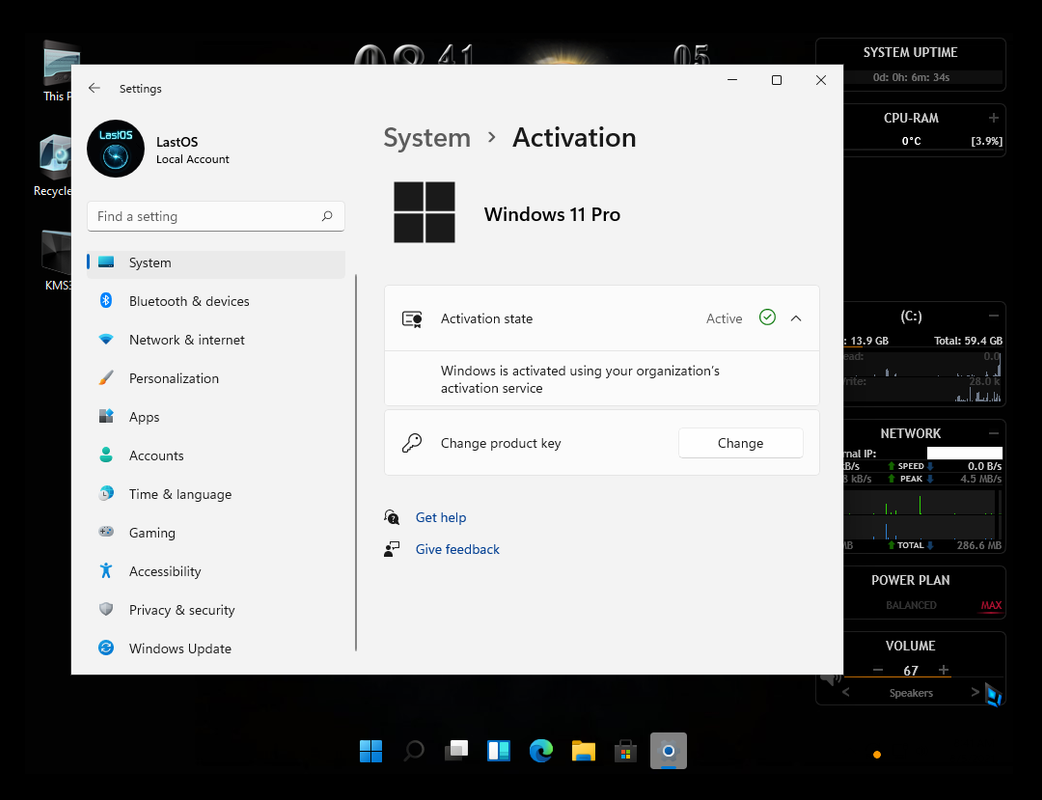Screen dimensions: 1042x800
Task: Click the Activation state certificate icon
Action: (x=412, y=319)
